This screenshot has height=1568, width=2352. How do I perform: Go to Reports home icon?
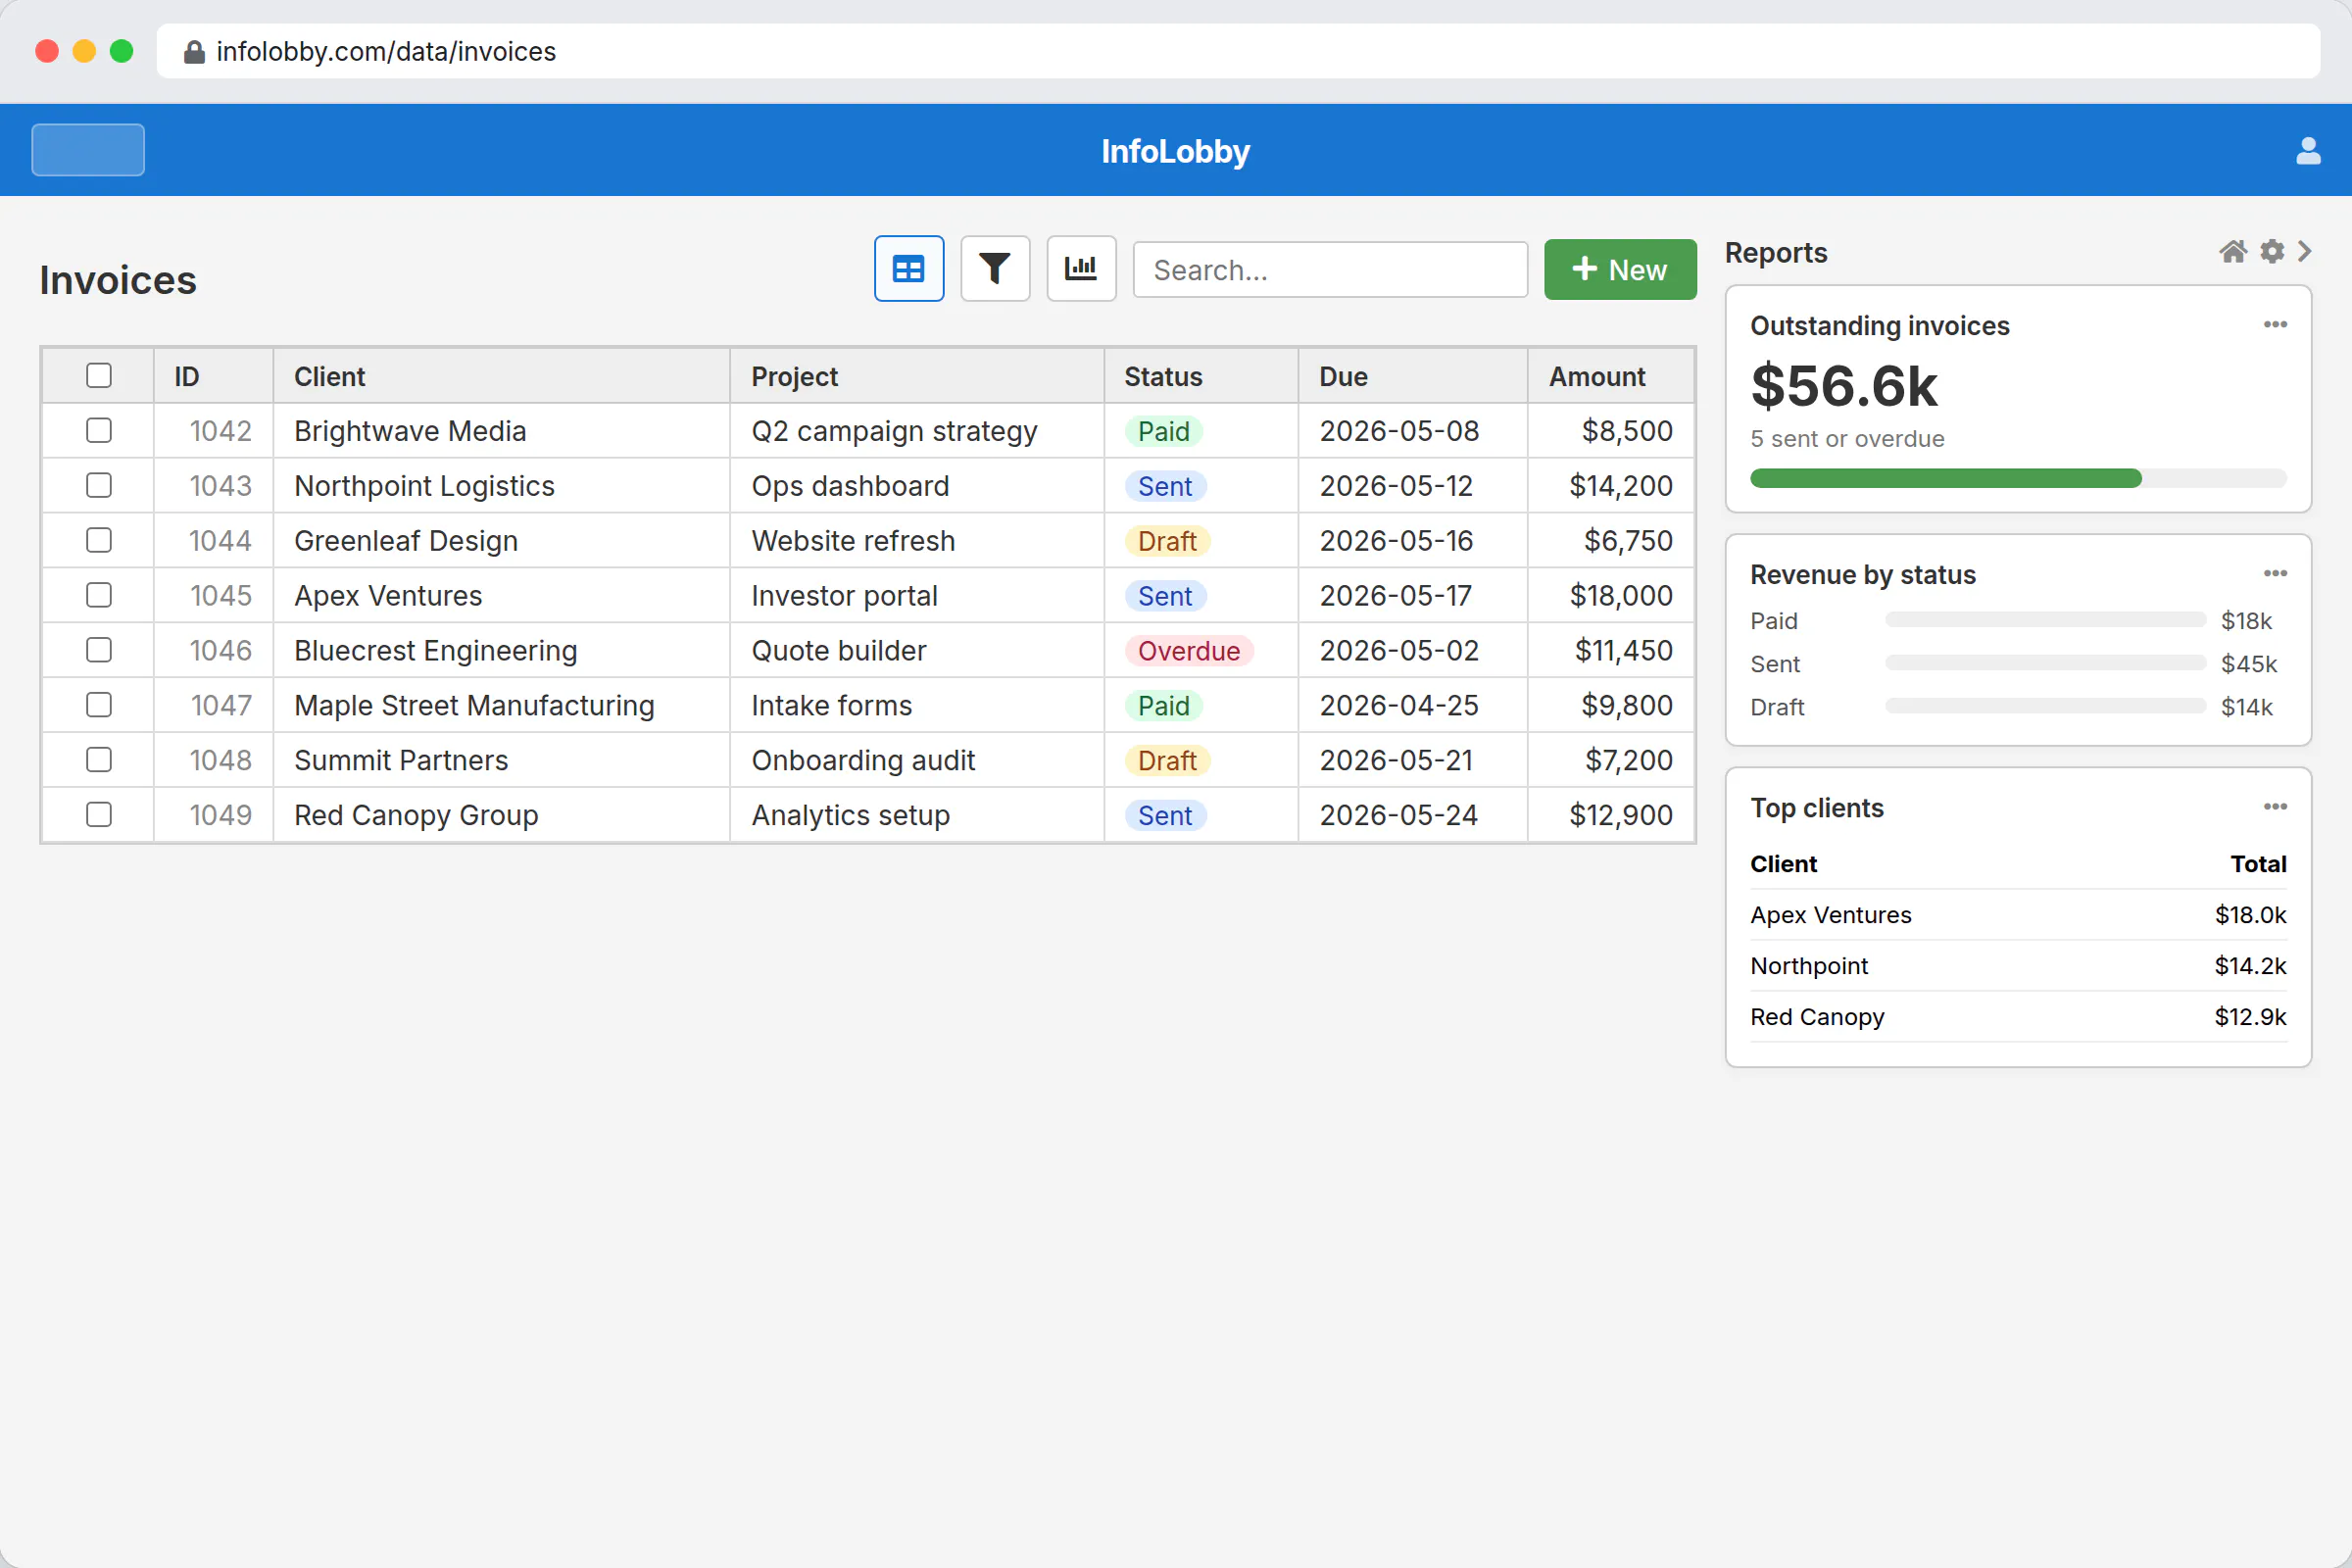pos(2232,251)
